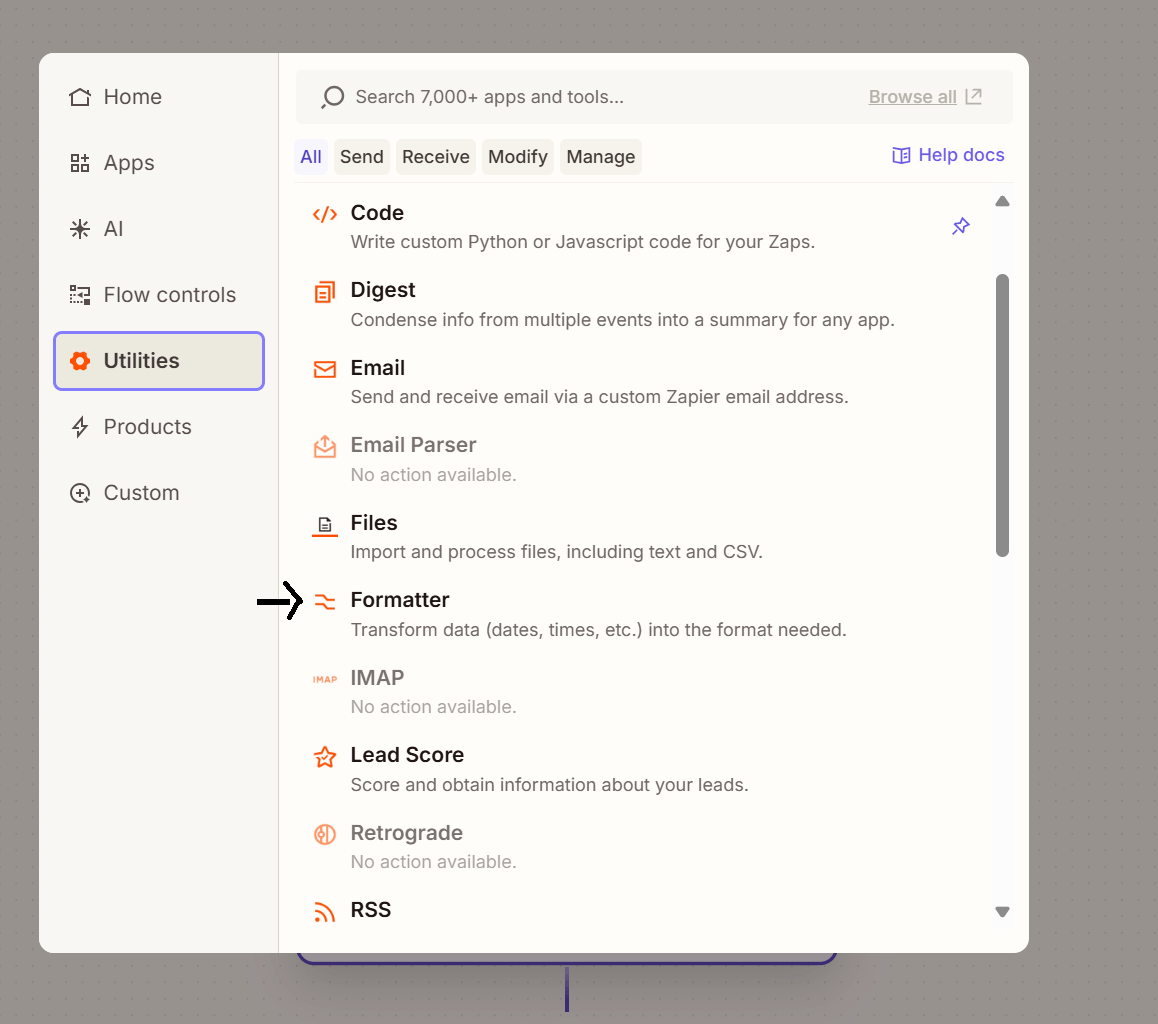Open the Browse all link
The image size is (1158, 1024).
pos(912,97)
